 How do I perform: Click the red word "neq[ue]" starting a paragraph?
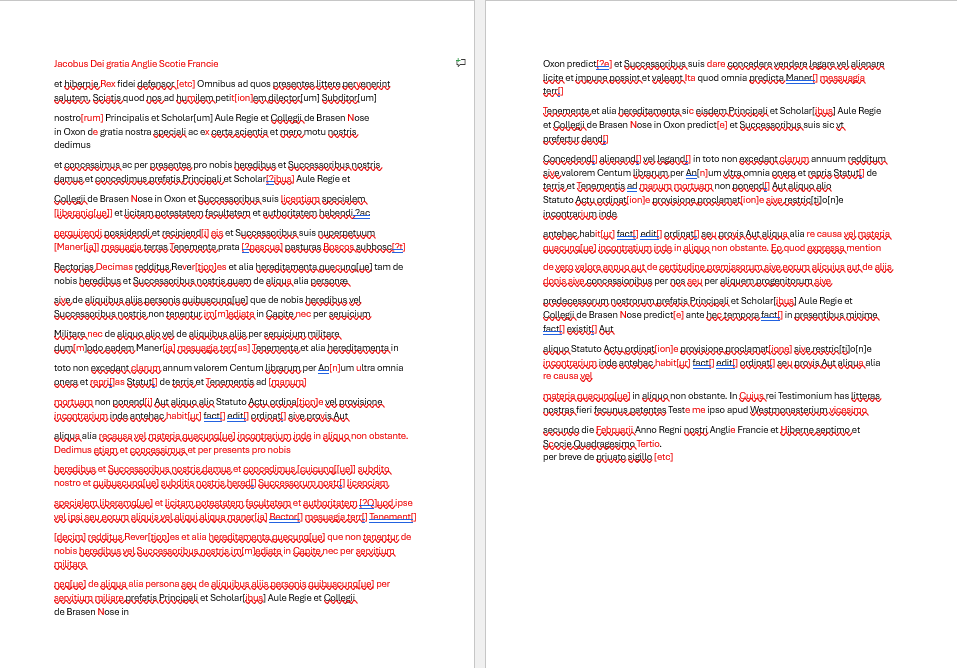coord(70,584)
